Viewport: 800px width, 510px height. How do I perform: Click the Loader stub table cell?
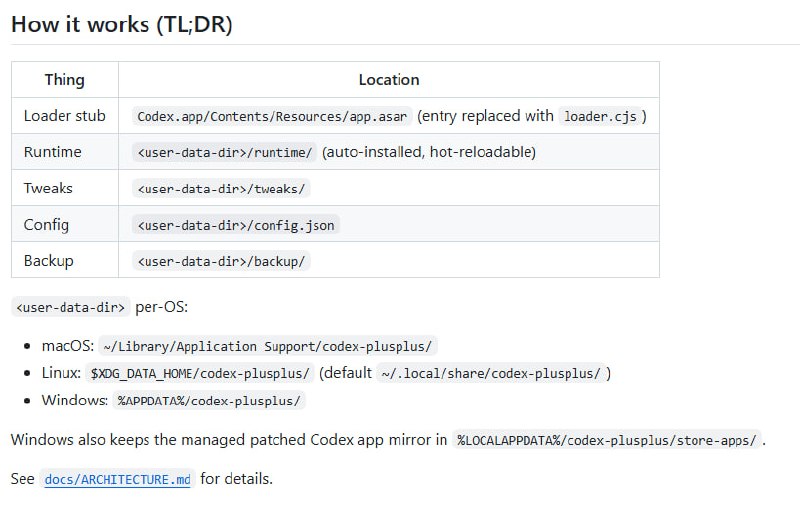coord(65,116)
